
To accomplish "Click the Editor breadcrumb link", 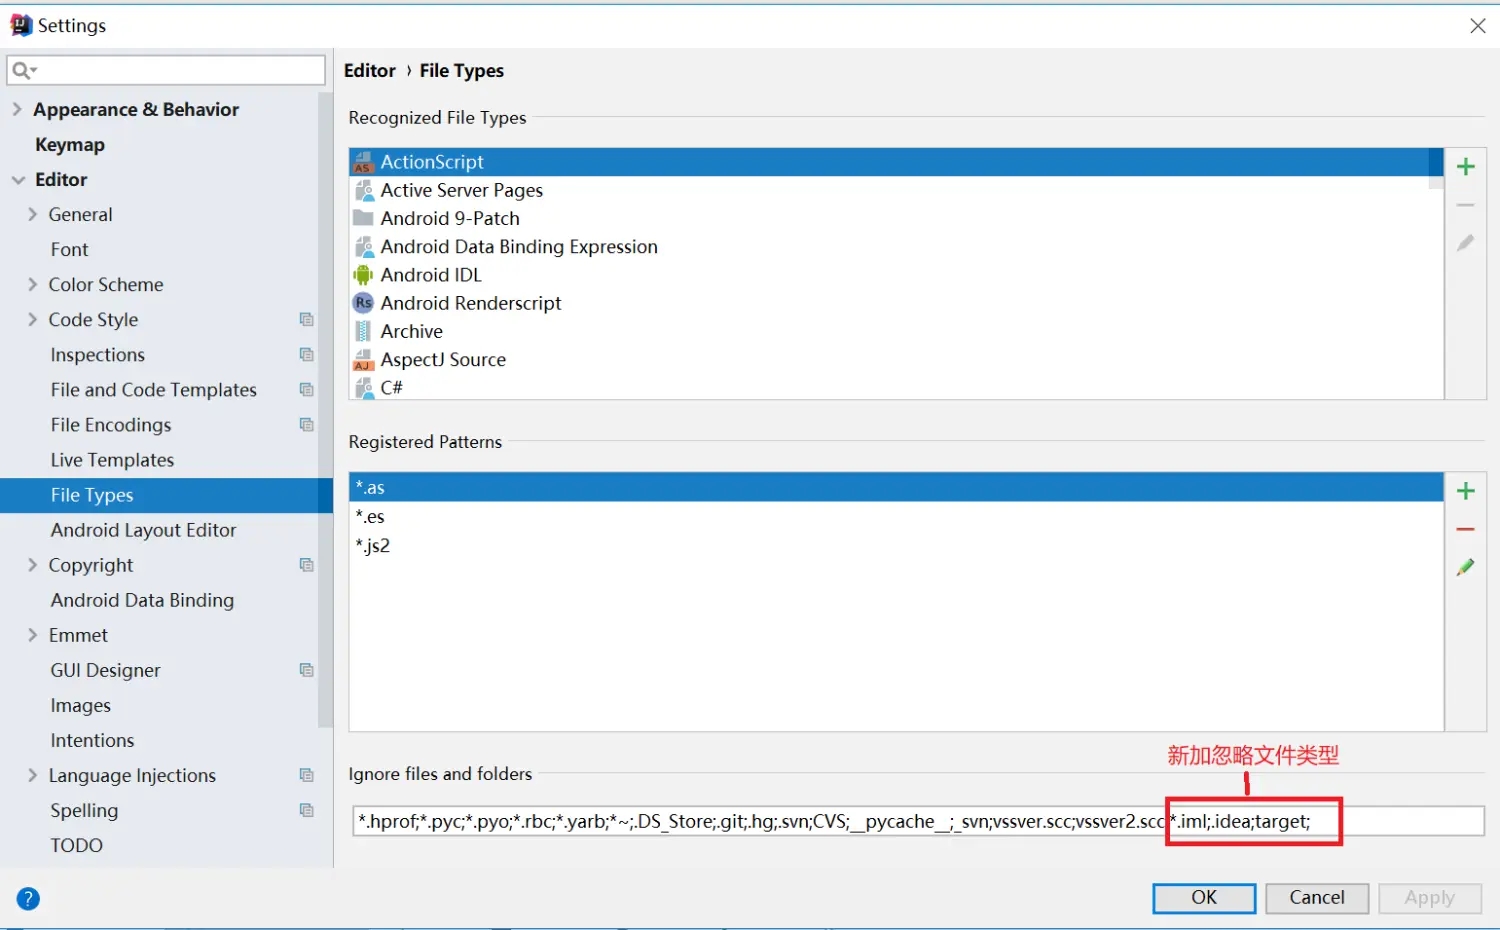I will [369, 71].
